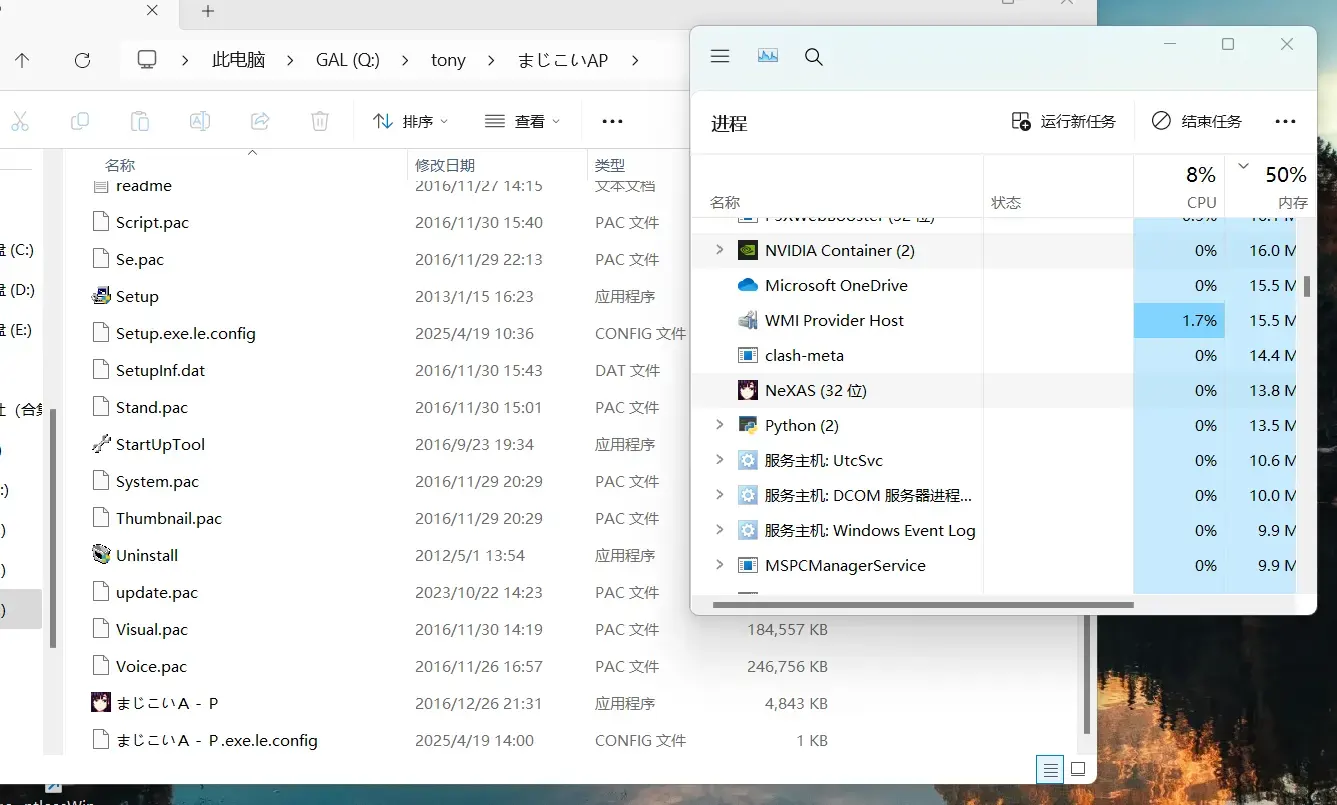1337x805 pixels.
Task: Open the Task Manager hamburger navigation menu
Action: click(720, 57)
